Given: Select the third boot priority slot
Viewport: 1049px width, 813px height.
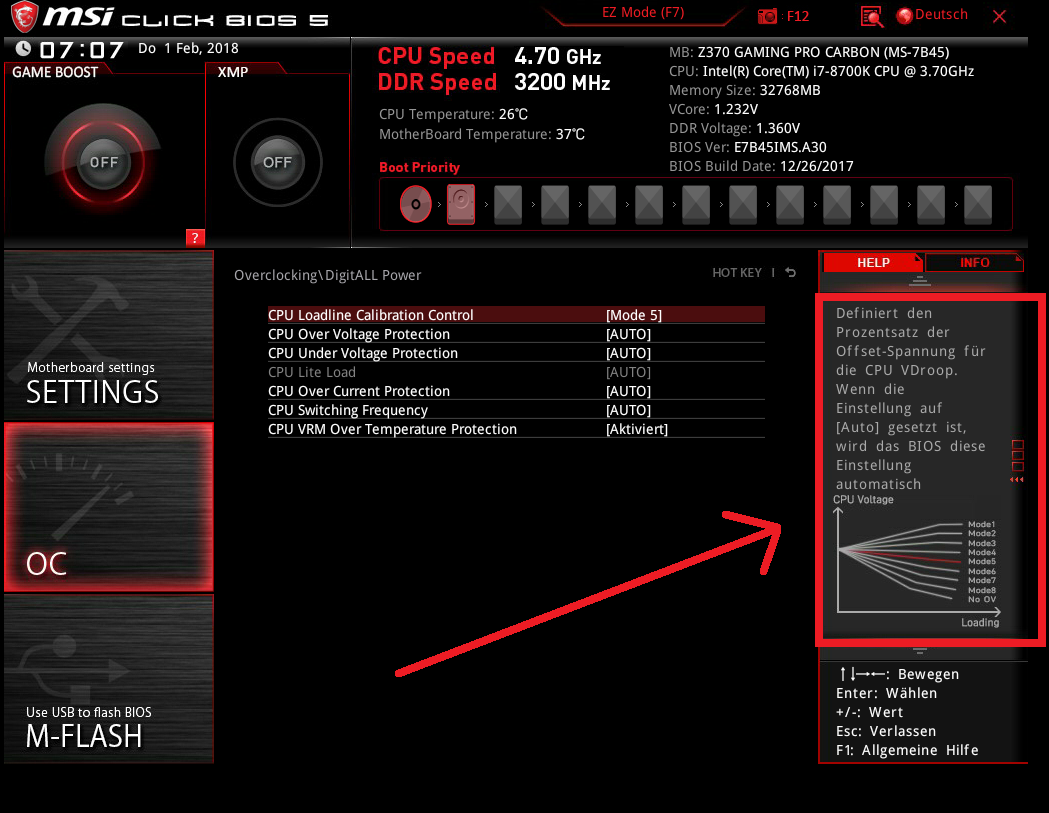Looking at the screenshot, I should [x=508, y=203].
